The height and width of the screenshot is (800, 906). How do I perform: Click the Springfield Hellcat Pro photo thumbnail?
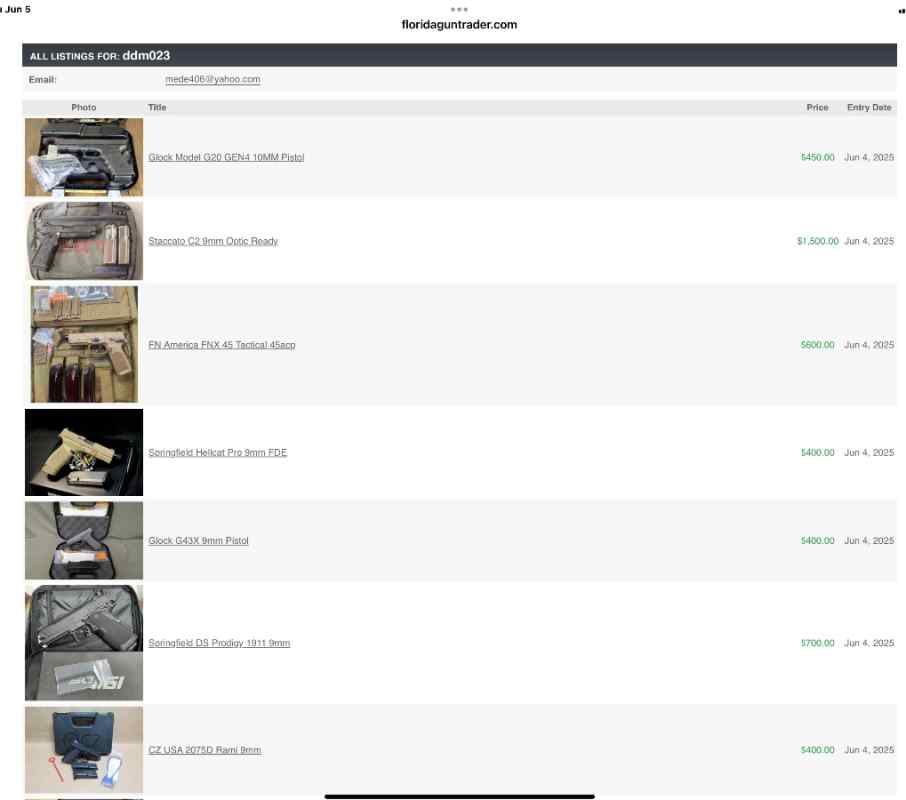(84, 452)
